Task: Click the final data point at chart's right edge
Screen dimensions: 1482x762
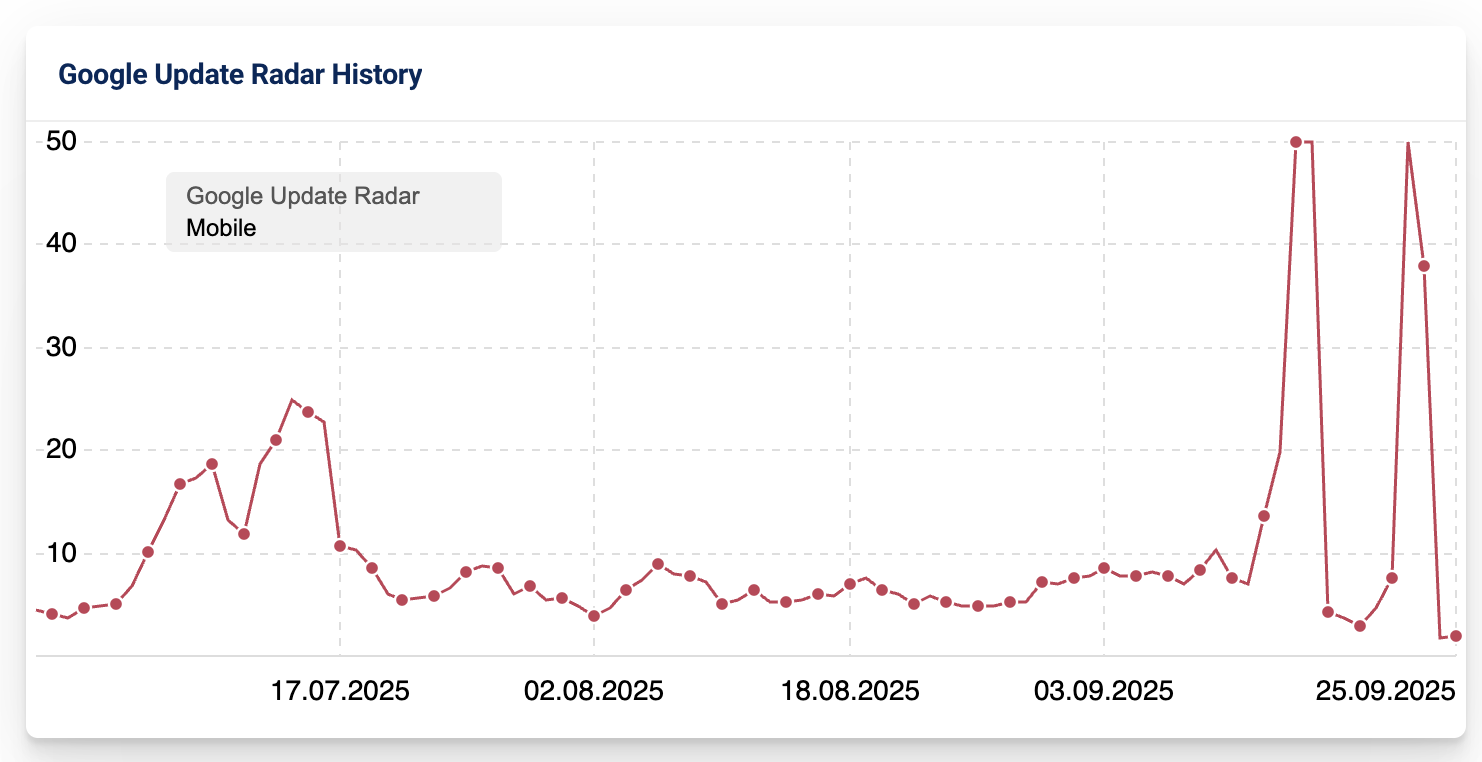Action: coord(1455,636)
